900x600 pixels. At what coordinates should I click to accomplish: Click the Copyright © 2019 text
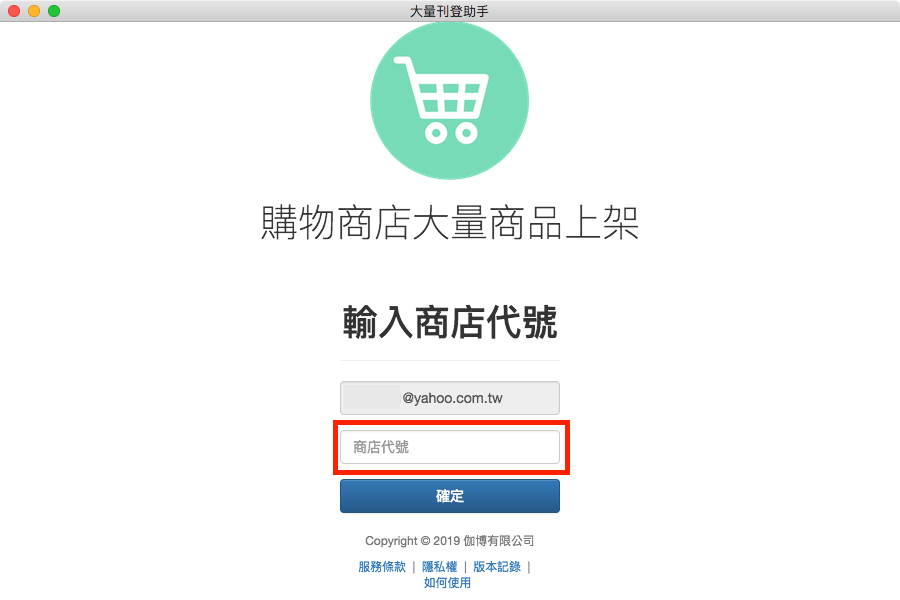pyautogui.click(x=413, y=541)
